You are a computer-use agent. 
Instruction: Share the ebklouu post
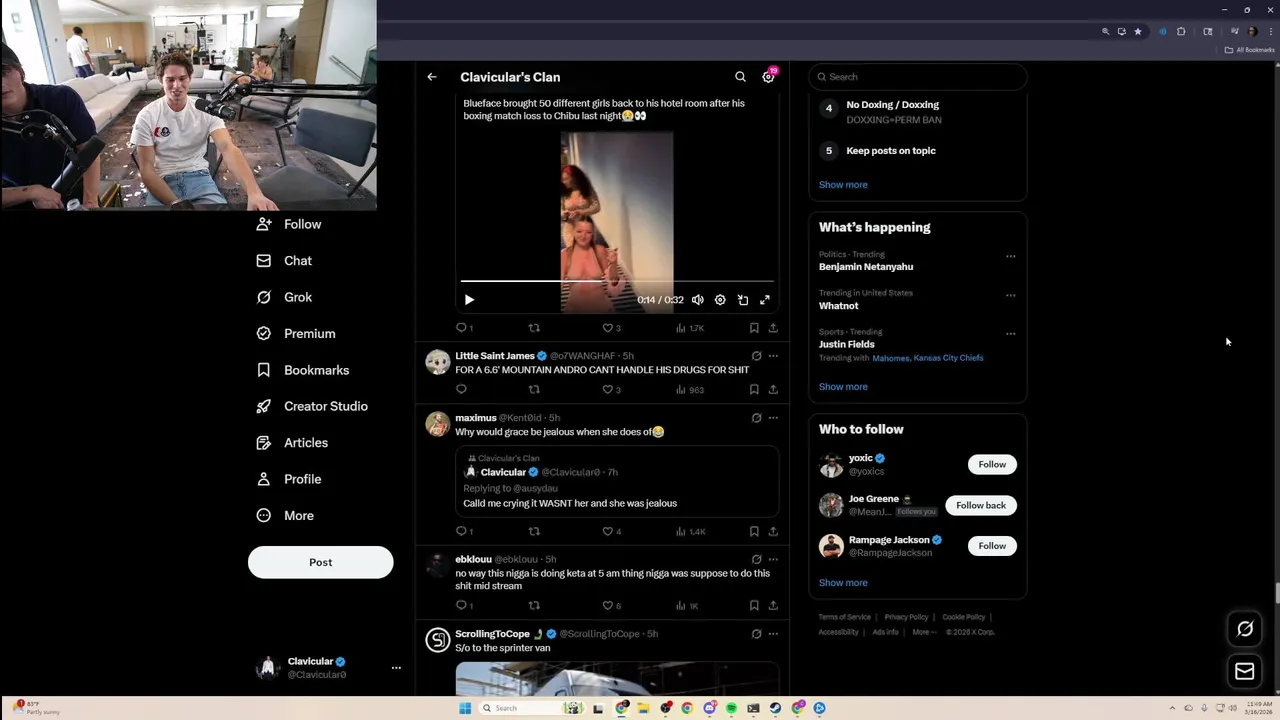tap(773, 606)
